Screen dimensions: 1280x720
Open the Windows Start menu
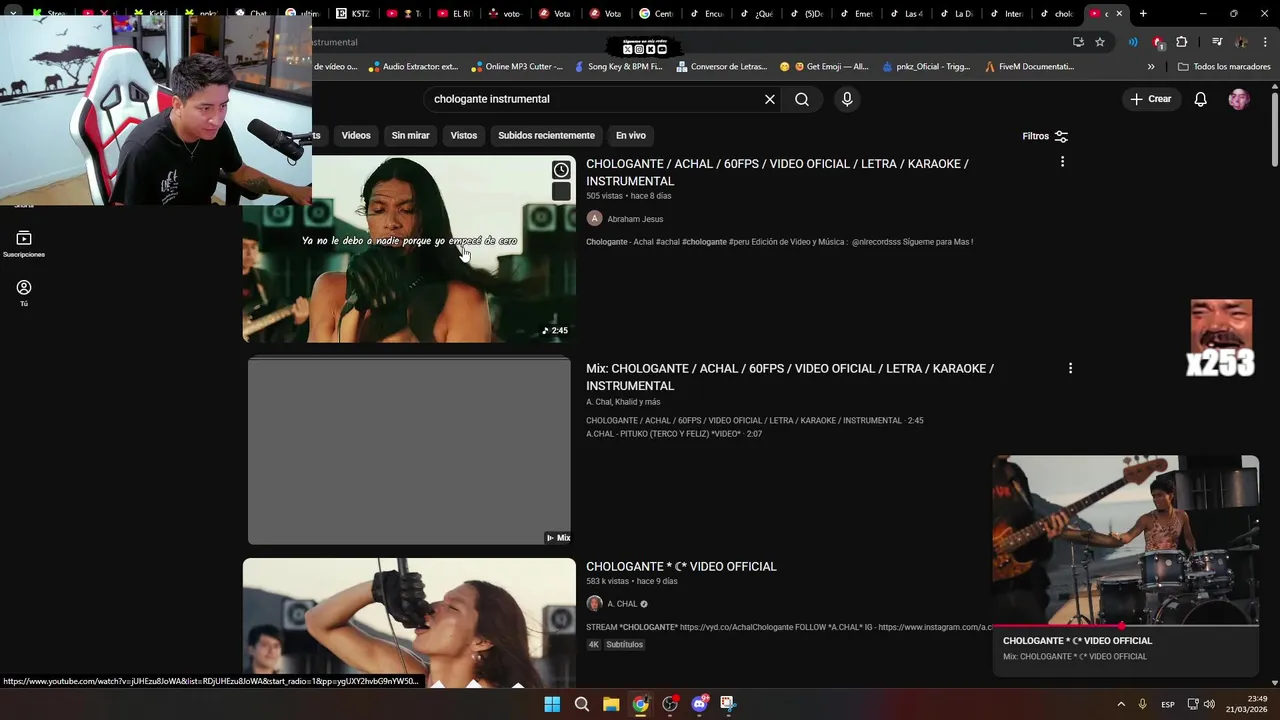coord(552,704)
